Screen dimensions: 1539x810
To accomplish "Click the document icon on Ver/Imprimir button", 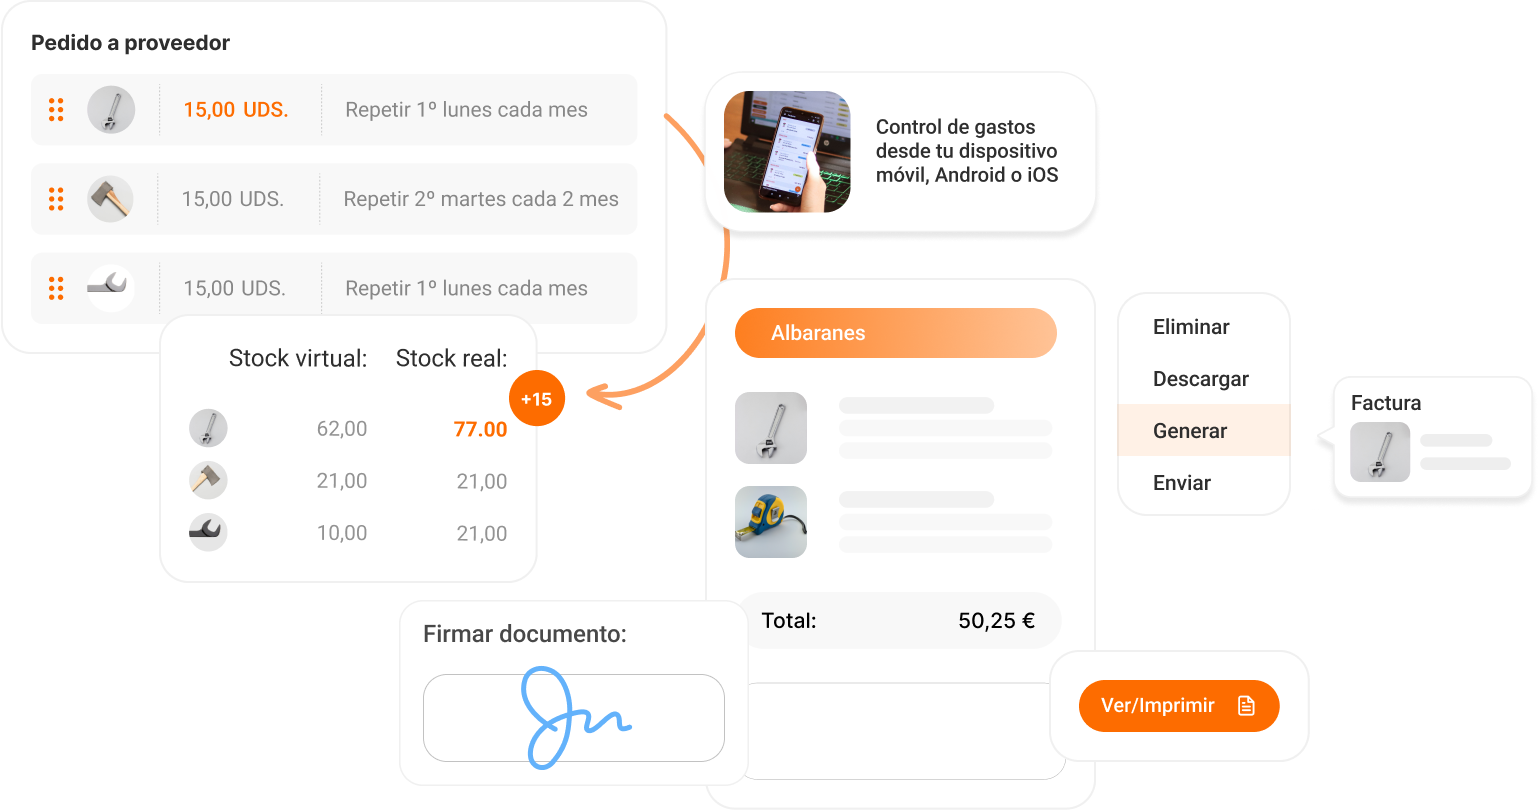I will 1246,706.
